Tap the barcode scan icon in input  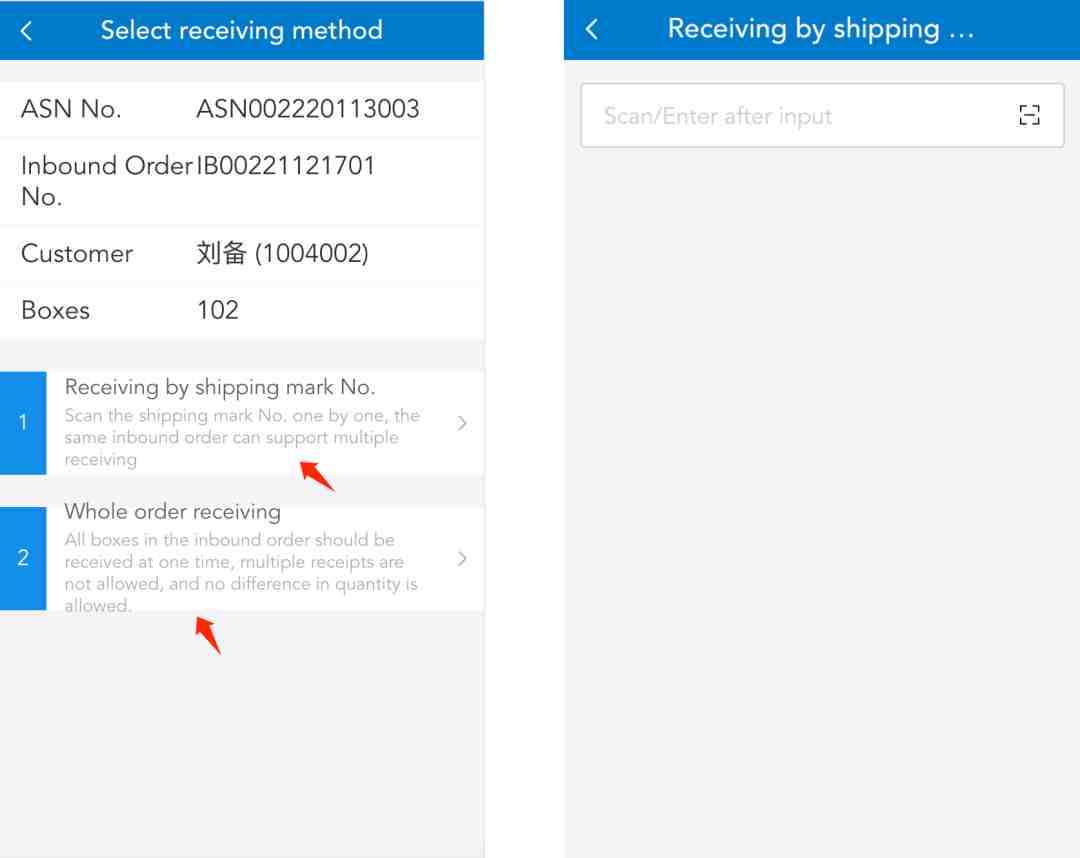[1029, 115]
